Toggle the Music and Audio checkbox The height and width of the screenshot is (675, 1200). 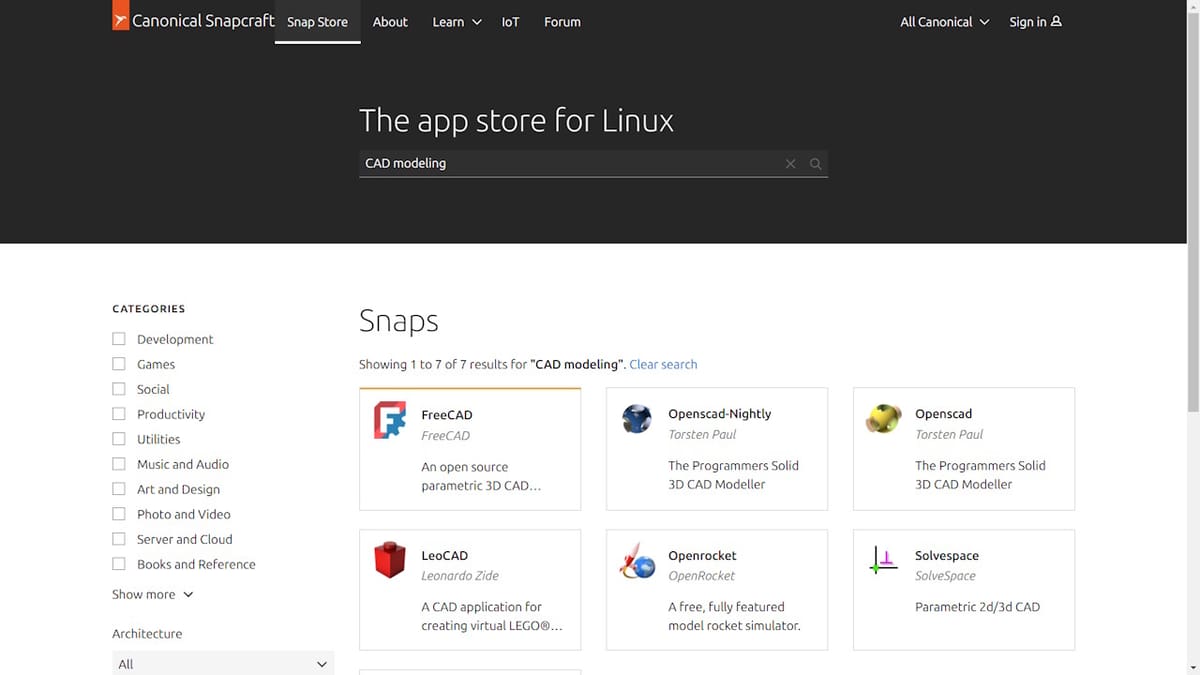point(119,464)
